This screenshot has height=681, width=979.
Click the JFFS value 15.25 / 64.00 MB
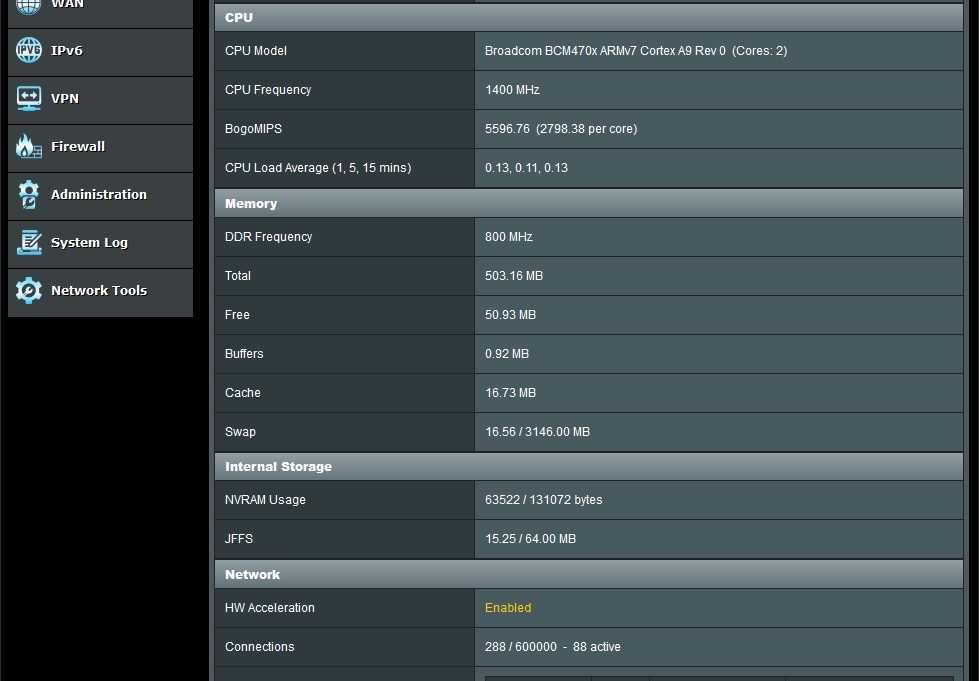point(530,539)
